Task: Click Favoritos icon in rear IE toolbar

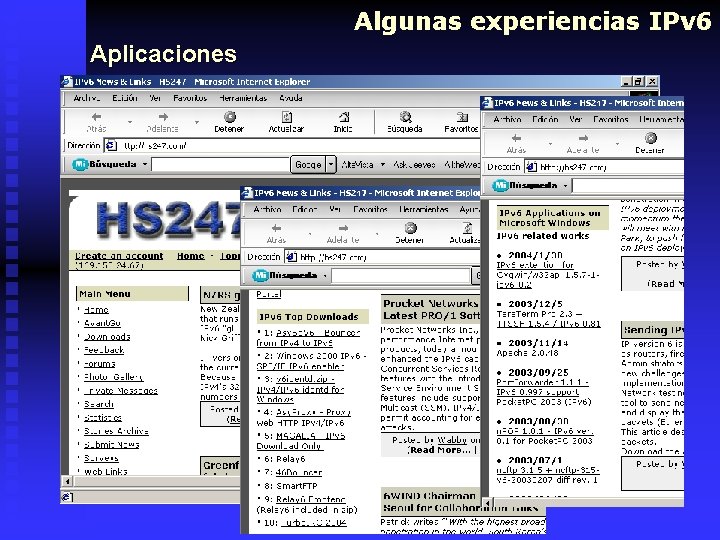Action: coord(462,117)
